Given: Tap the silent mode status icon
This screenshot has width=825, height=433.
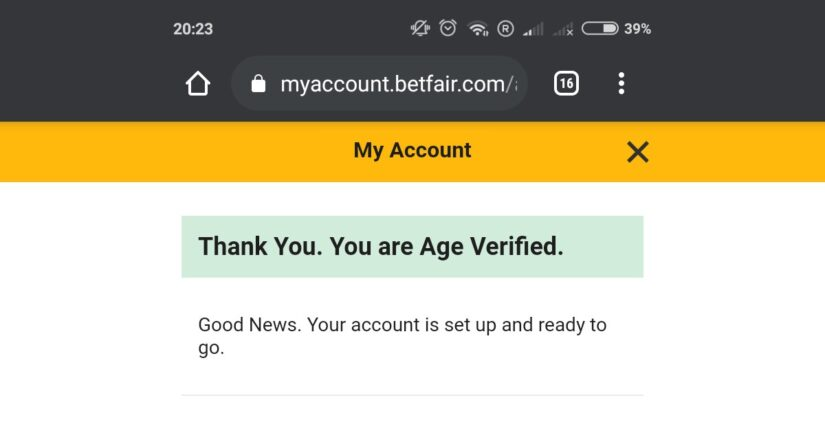Looking at the screenshot, I should coord(420,29).
